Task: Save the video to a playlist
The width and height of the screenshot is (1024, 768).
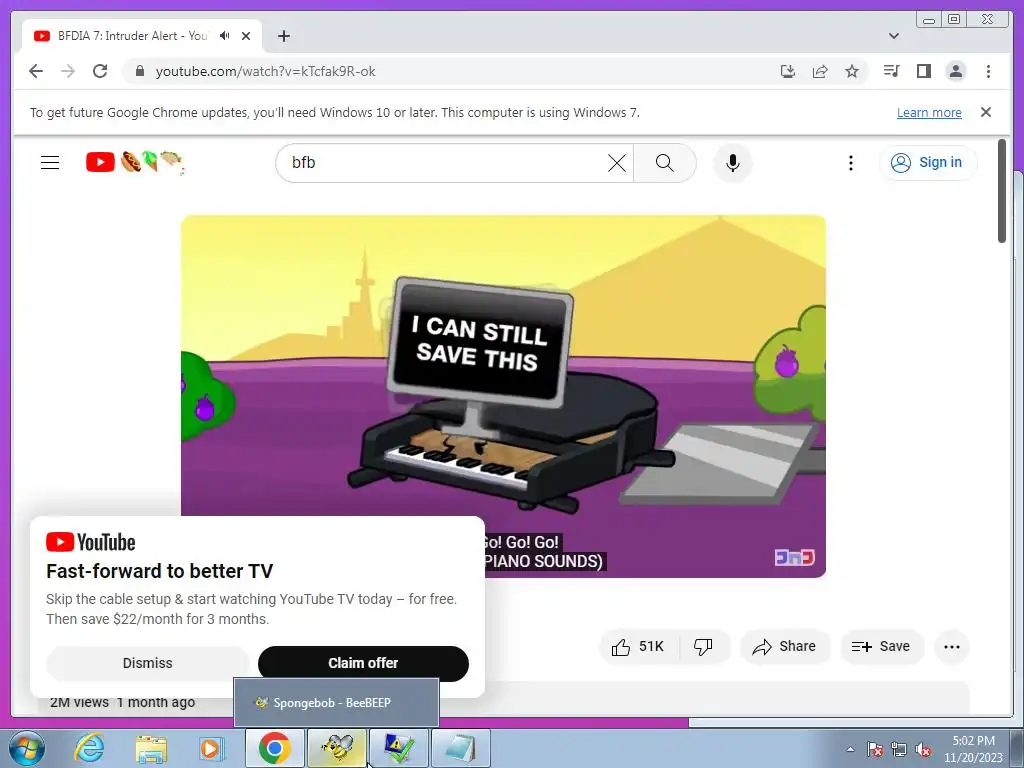Action: pos(882,647)
